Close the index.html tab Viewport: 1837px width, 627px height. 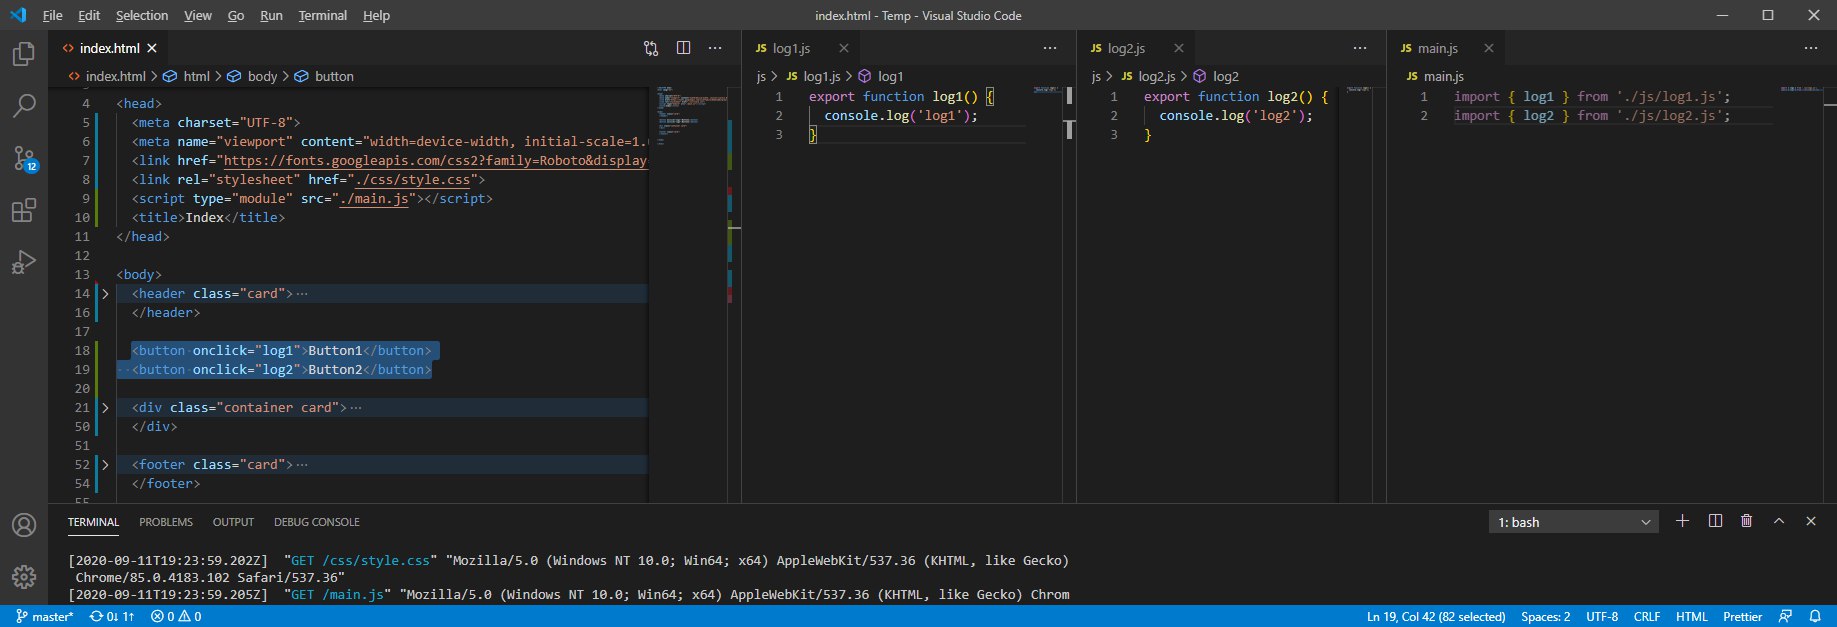click(x=152, y=48)
